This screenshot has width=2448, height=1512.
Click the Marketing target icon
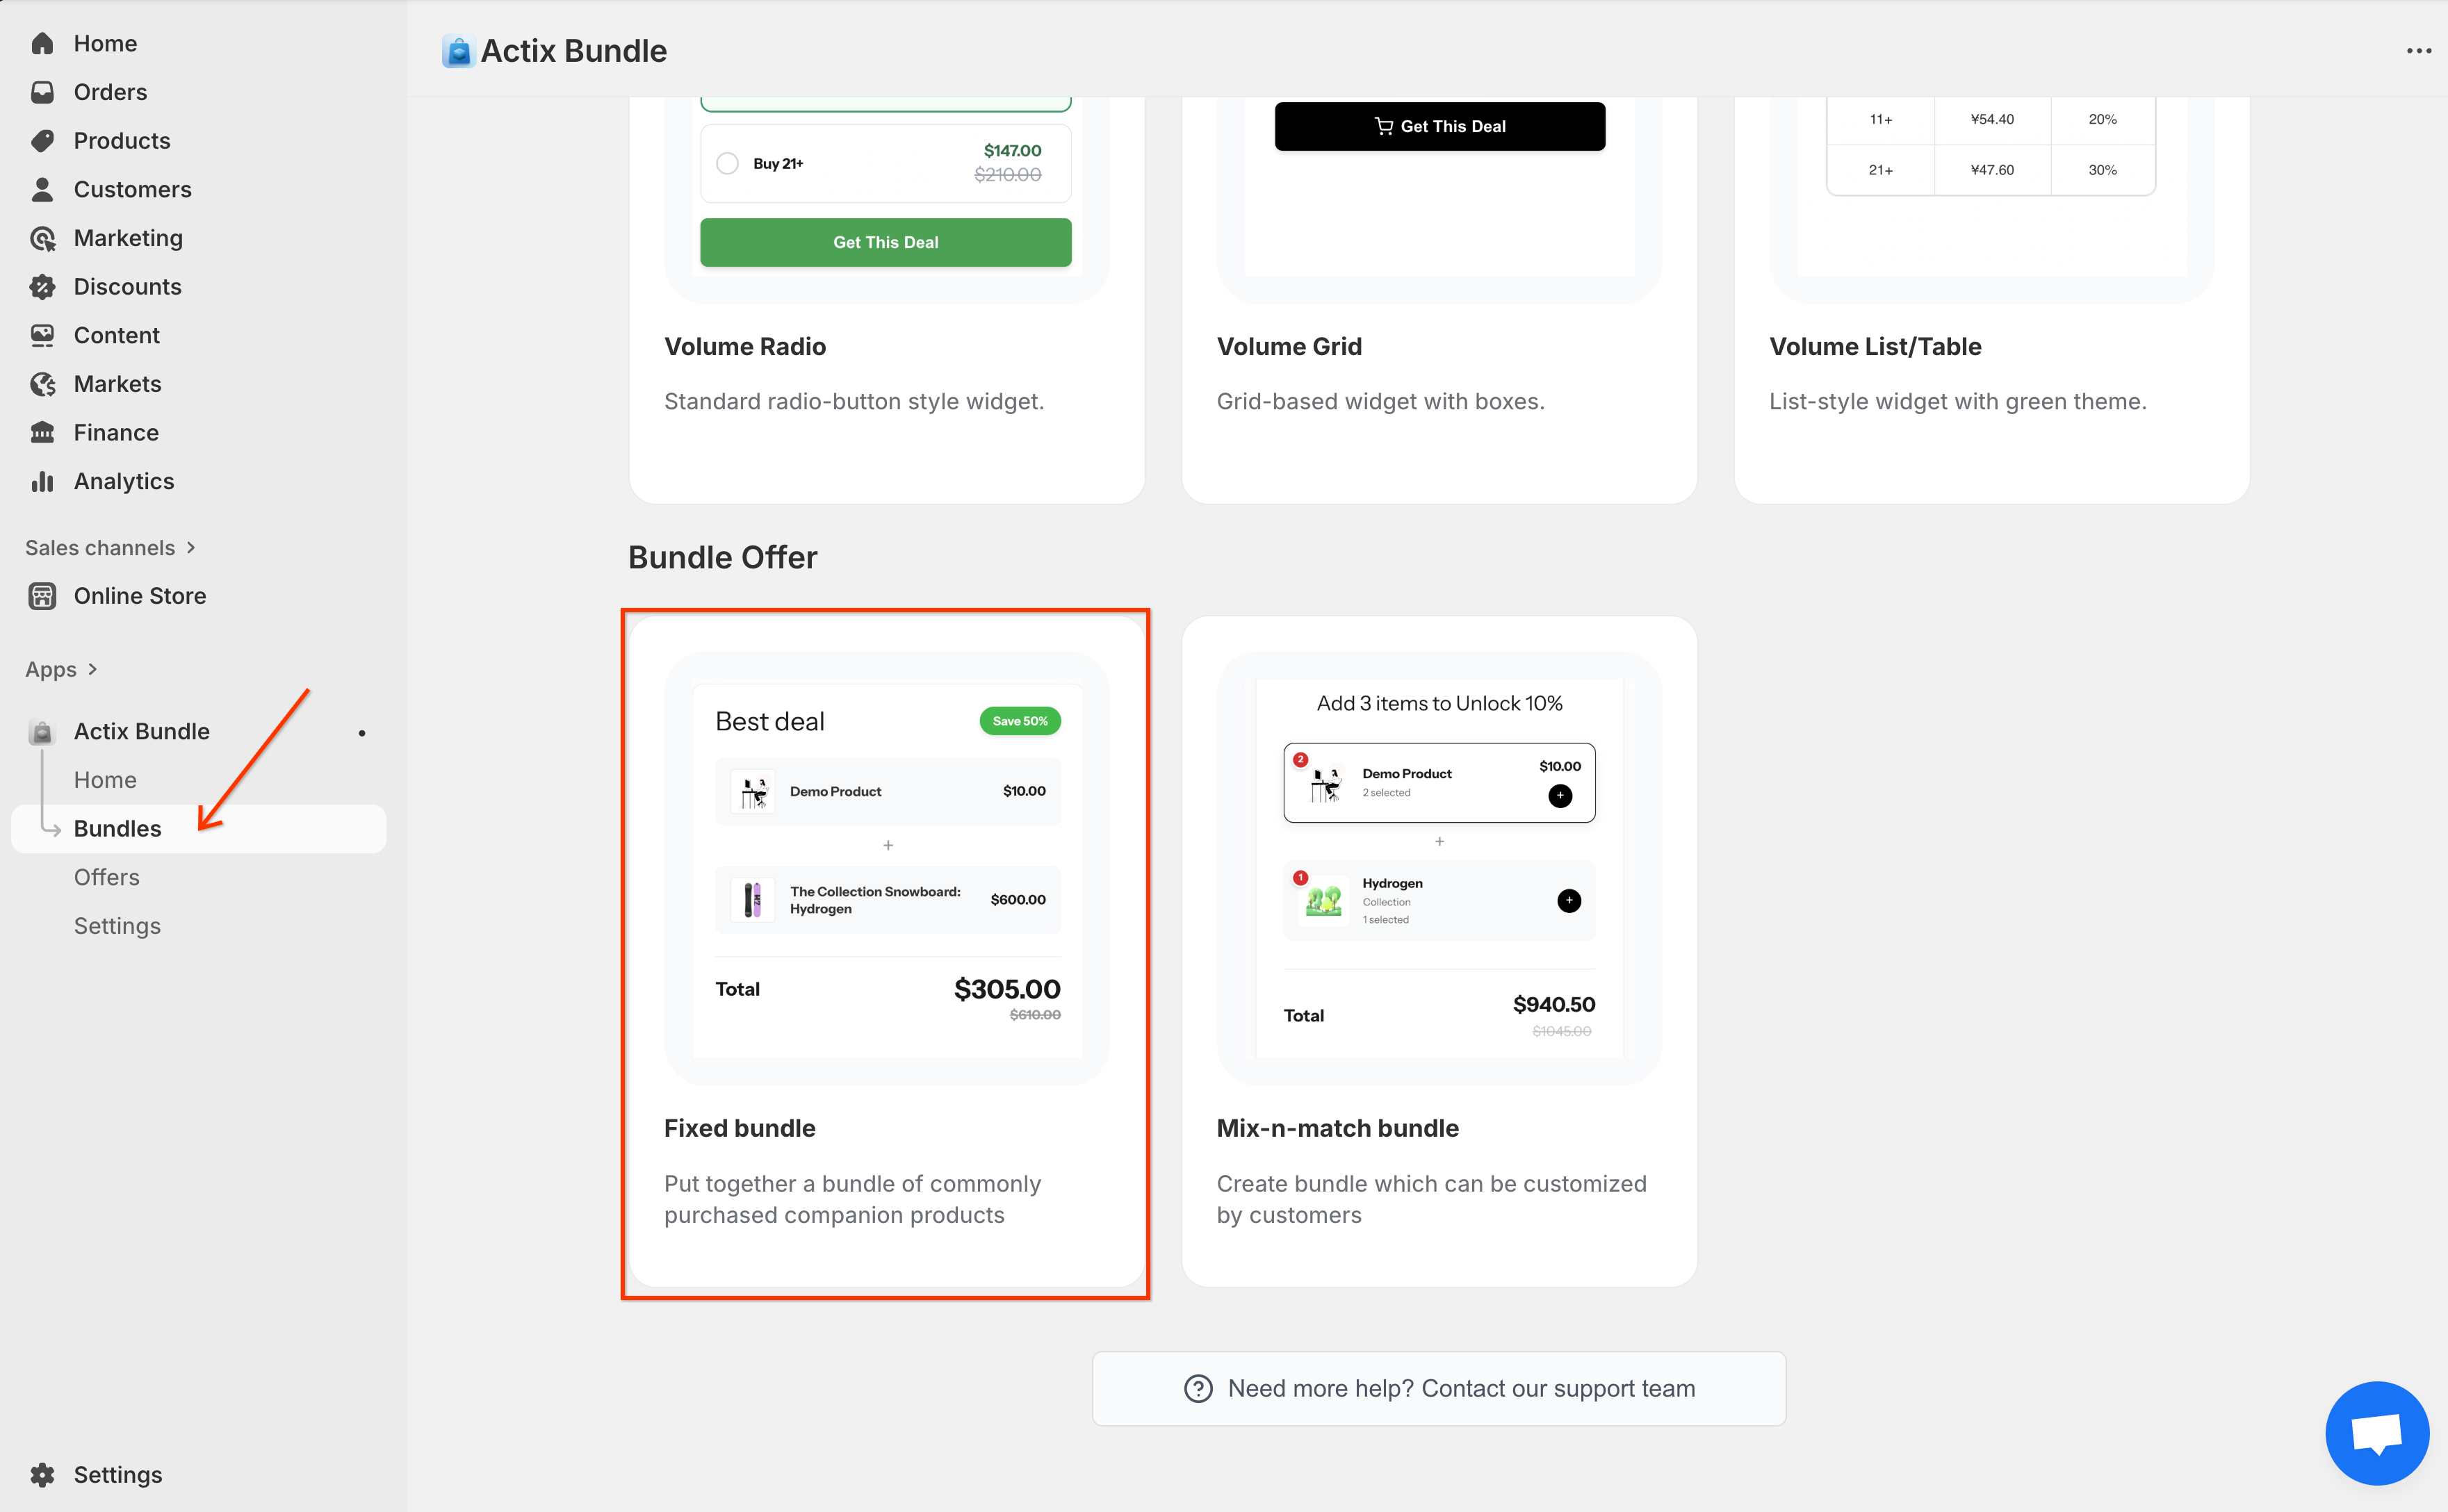(42, 238)
